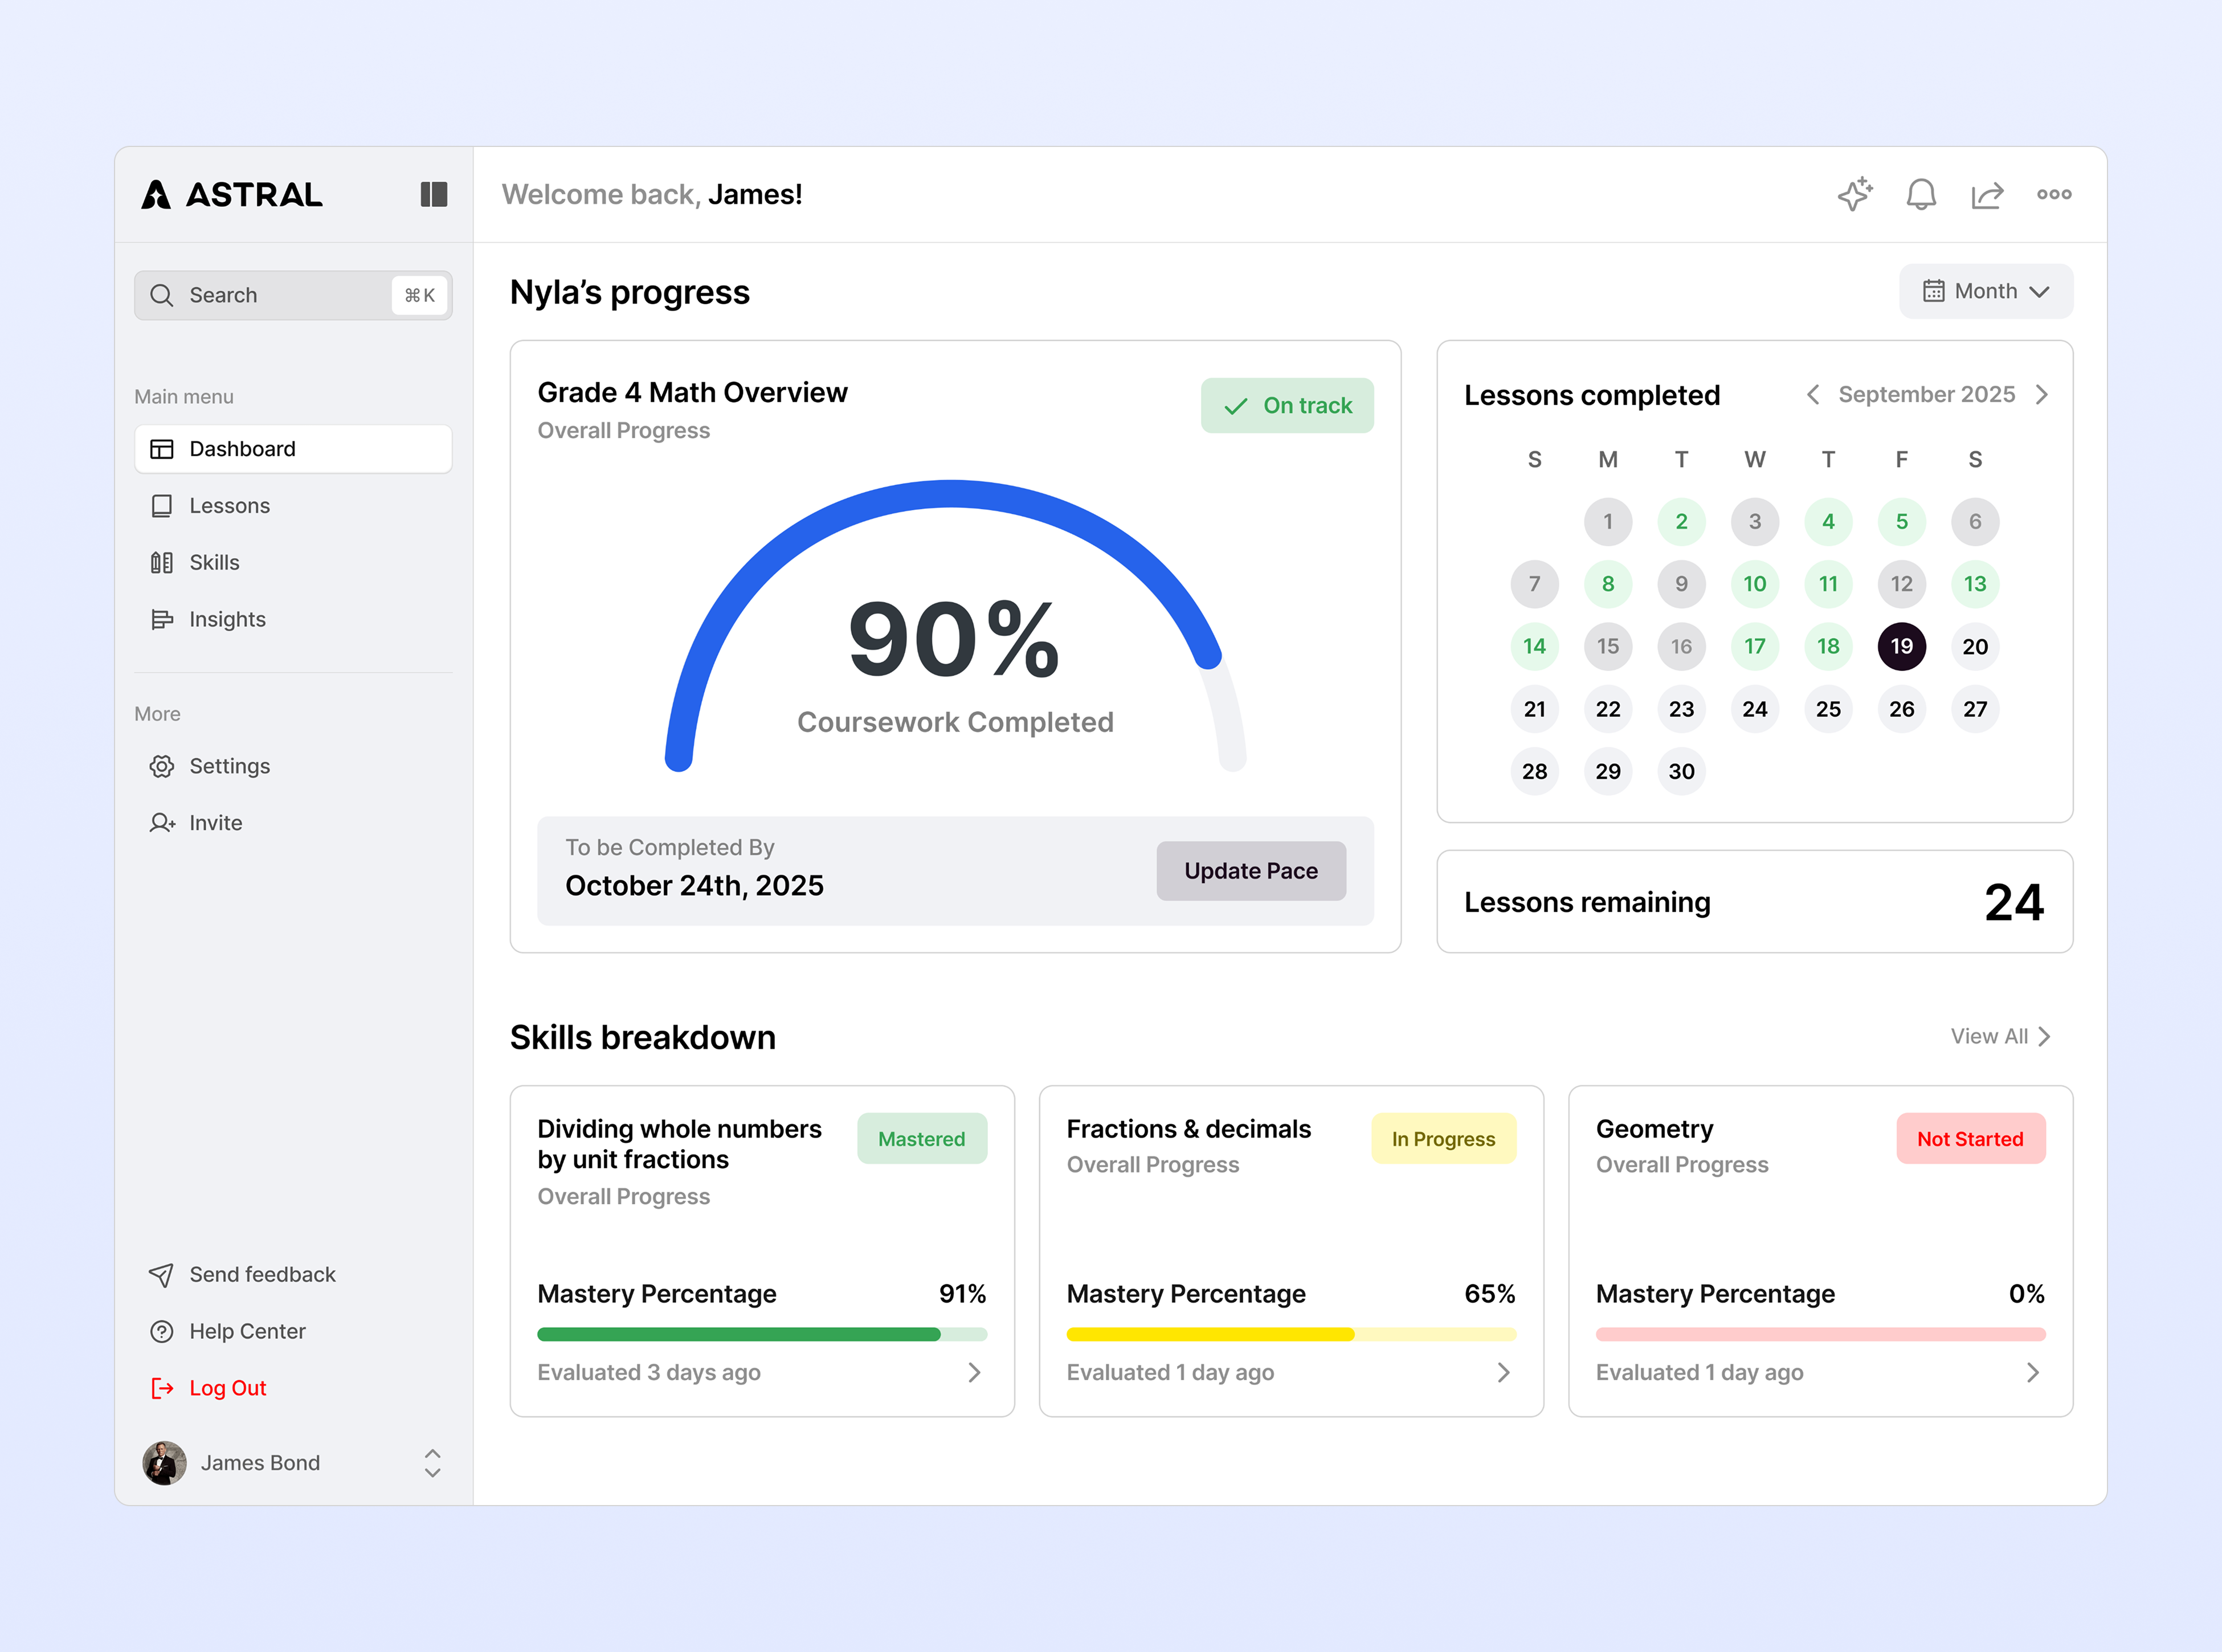The width and height of the screenshot is (2222, 1652).
Task: Open notifications bell icon
Action: click(1920, 194)
